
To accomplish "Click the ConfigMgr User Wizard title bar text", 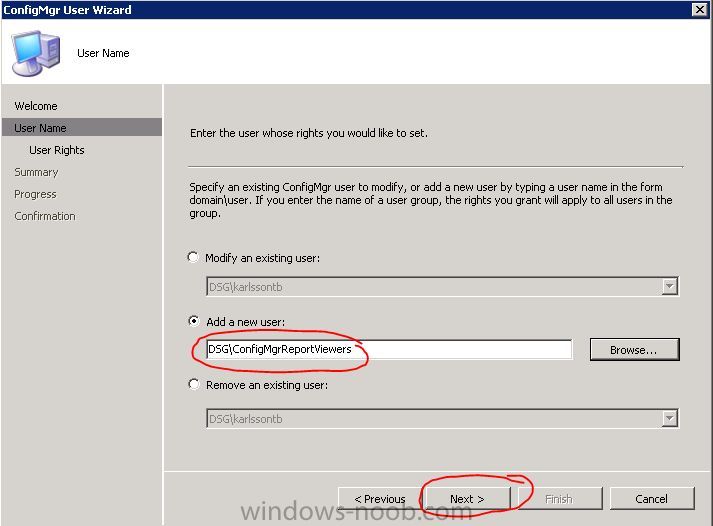I will (x=67, y=10).
